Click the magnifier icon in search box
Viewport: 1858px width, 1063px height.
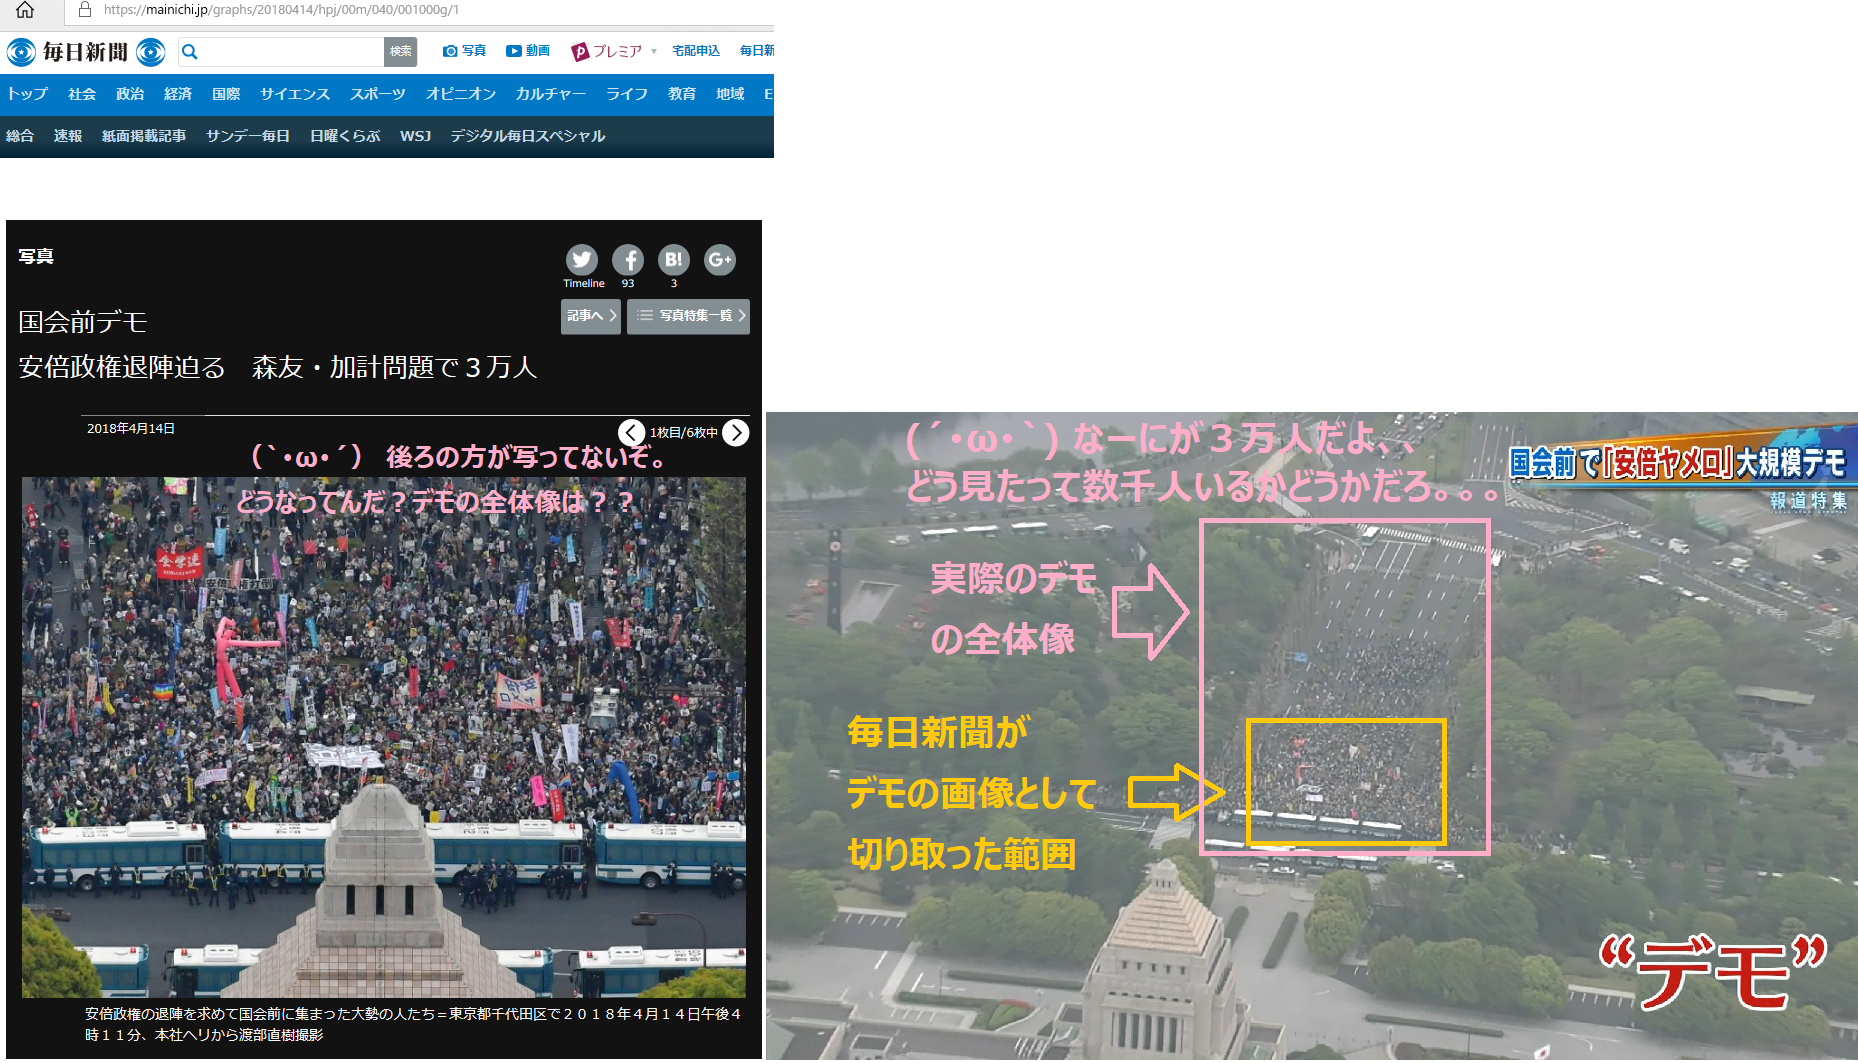click(x=190, y=52)
